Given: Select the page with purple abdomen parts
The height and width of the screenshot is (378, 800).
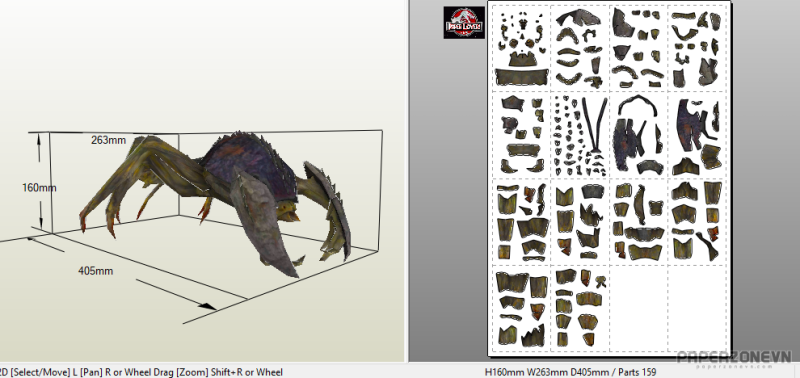Looking at the screenshot, I should click(x=638, y=135).
